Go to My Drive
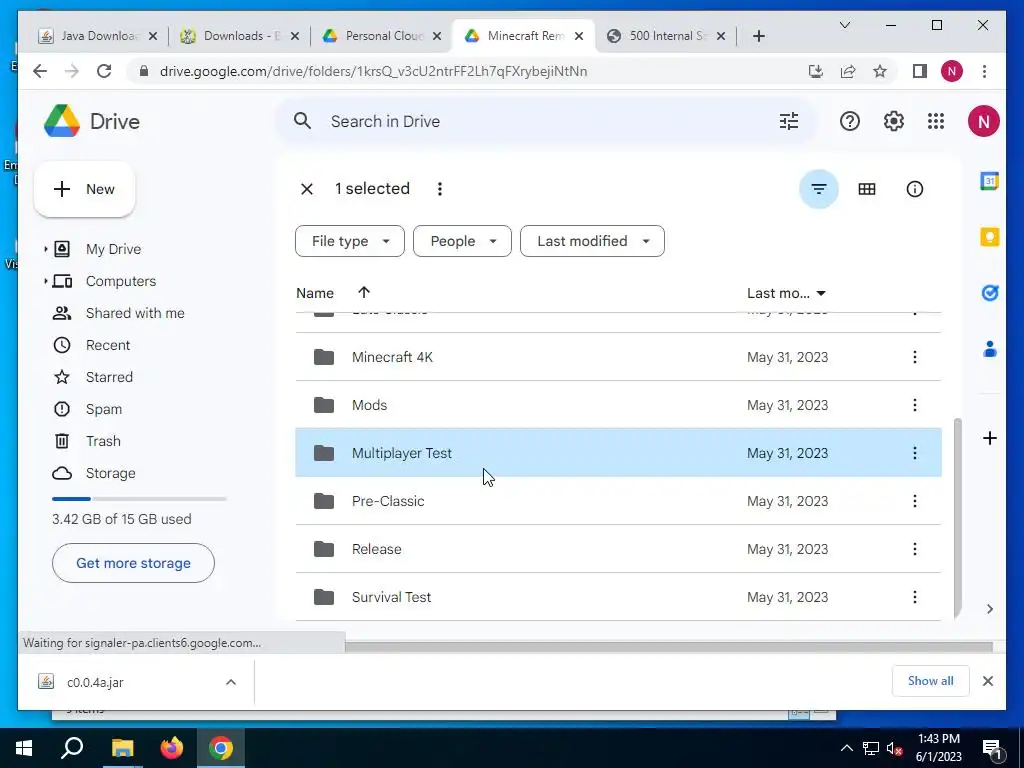 [113, 249]
